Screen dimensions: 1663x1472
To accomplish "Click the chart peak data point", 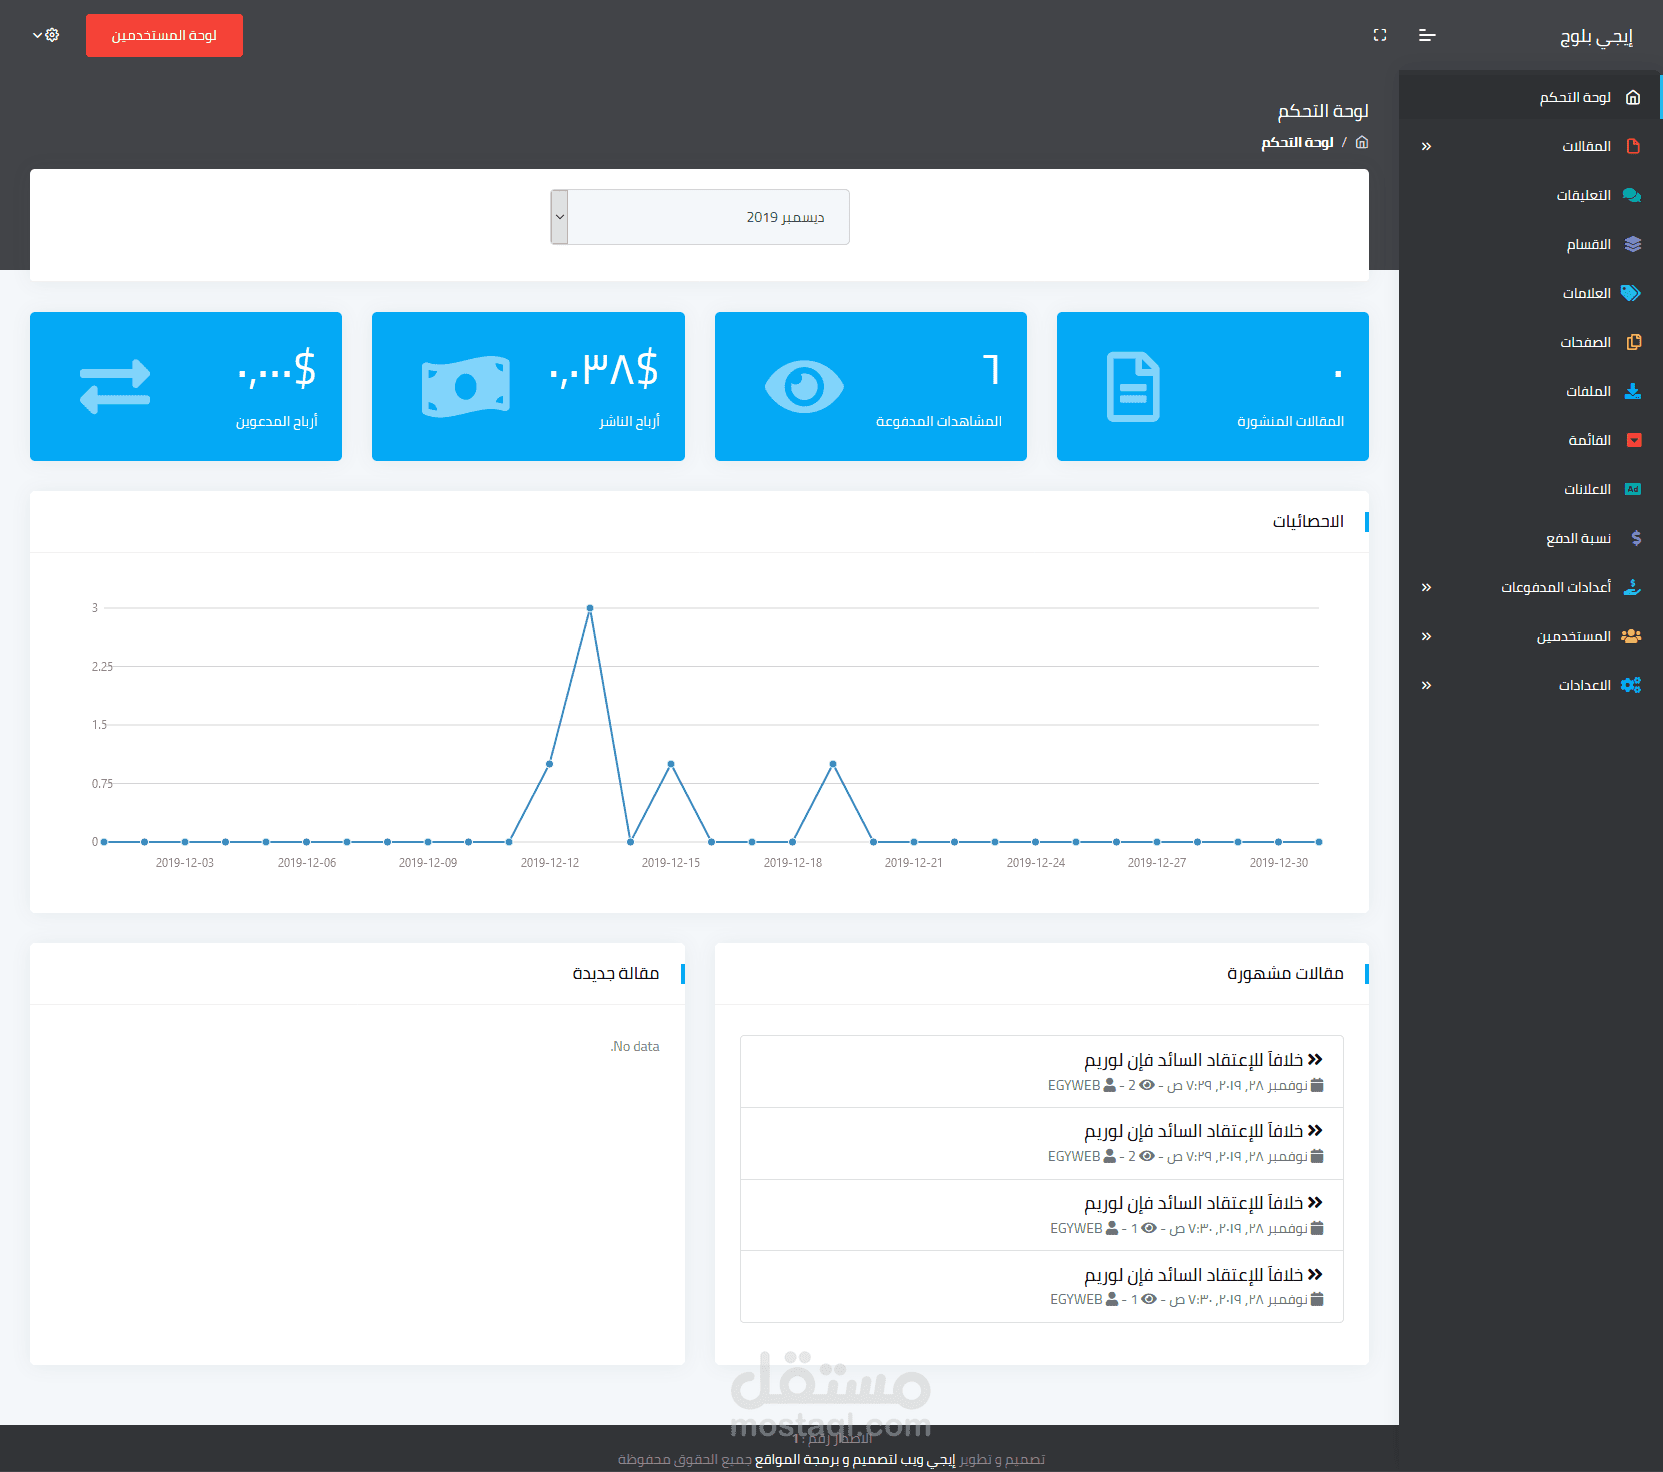I will (590, 608).
